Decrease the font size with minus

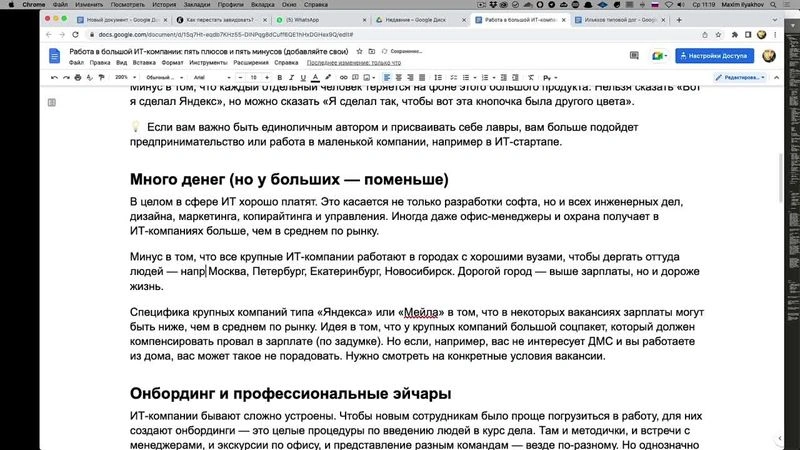pyautogui.click(x=241, y=78)
